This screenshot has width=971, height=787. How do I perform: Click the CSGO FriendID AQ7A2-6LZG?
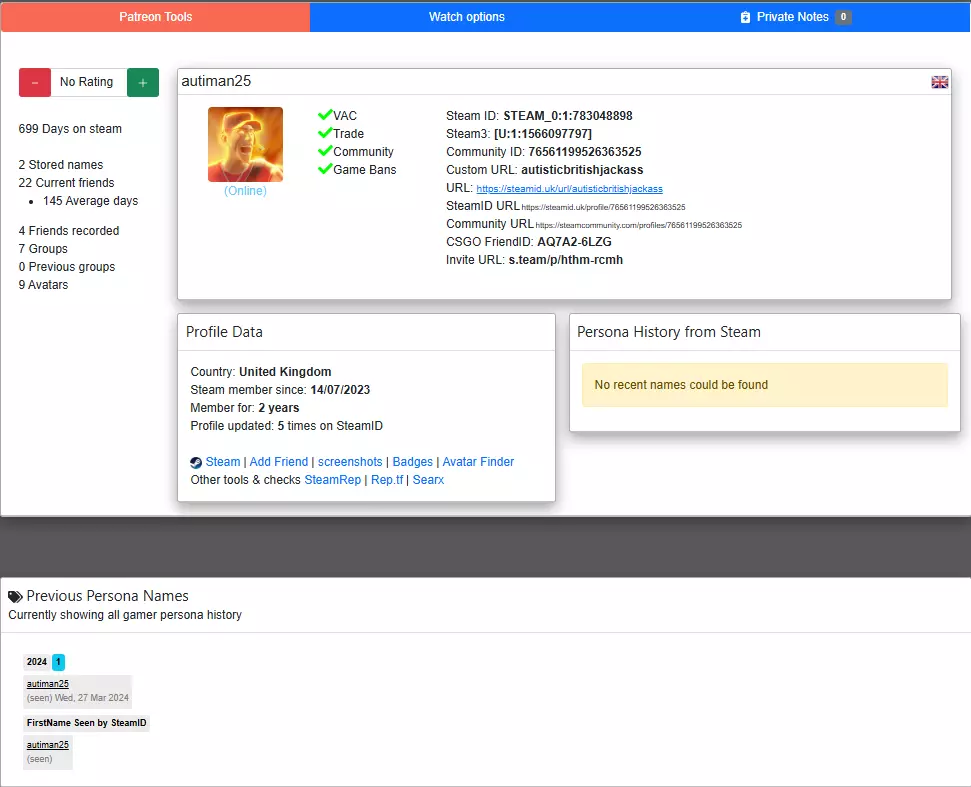[574, 242]
